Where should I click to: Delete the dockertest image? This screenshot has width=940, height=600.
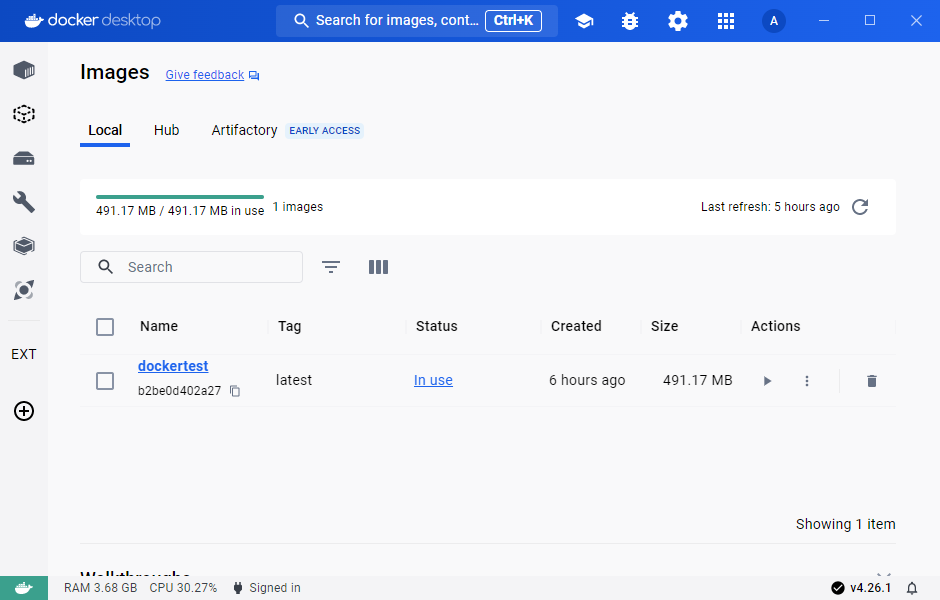point(872,381)
